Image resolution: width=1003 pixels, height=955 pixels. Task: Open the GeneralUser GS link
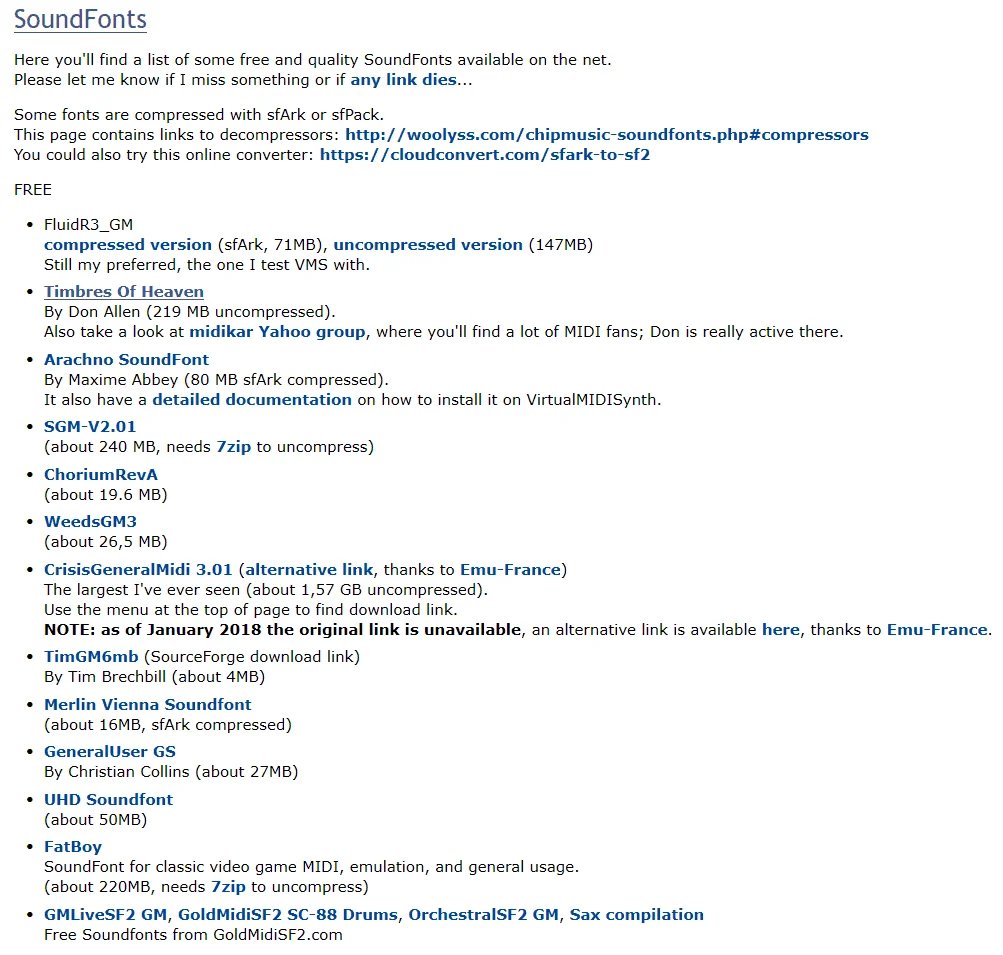(x=110, y=752)
